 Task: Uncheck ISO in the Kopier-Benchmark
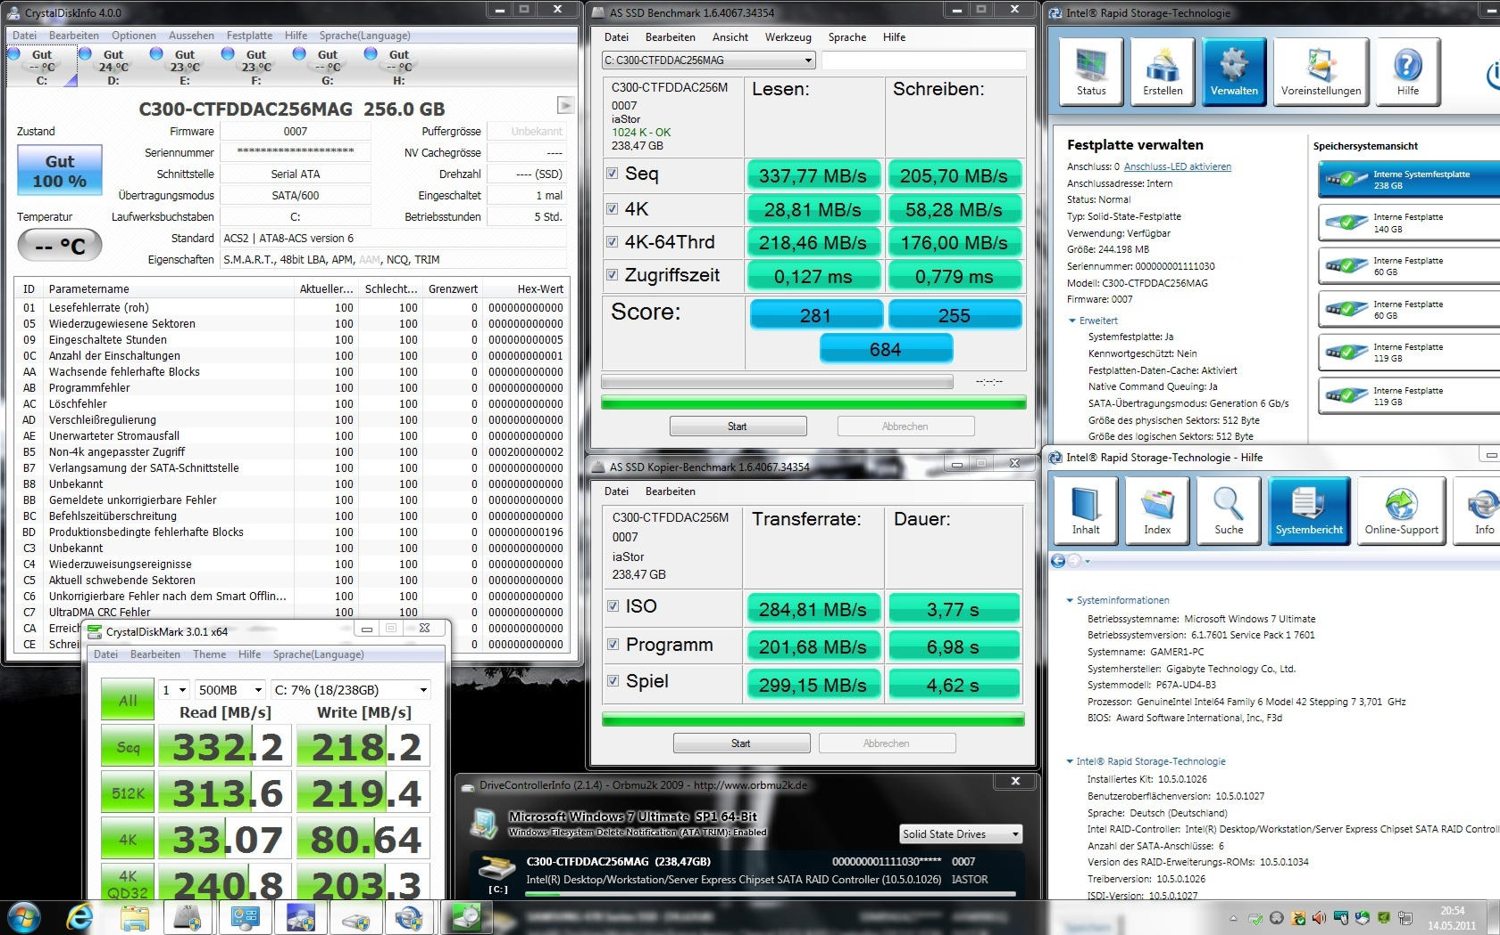(x=613, y=606)
